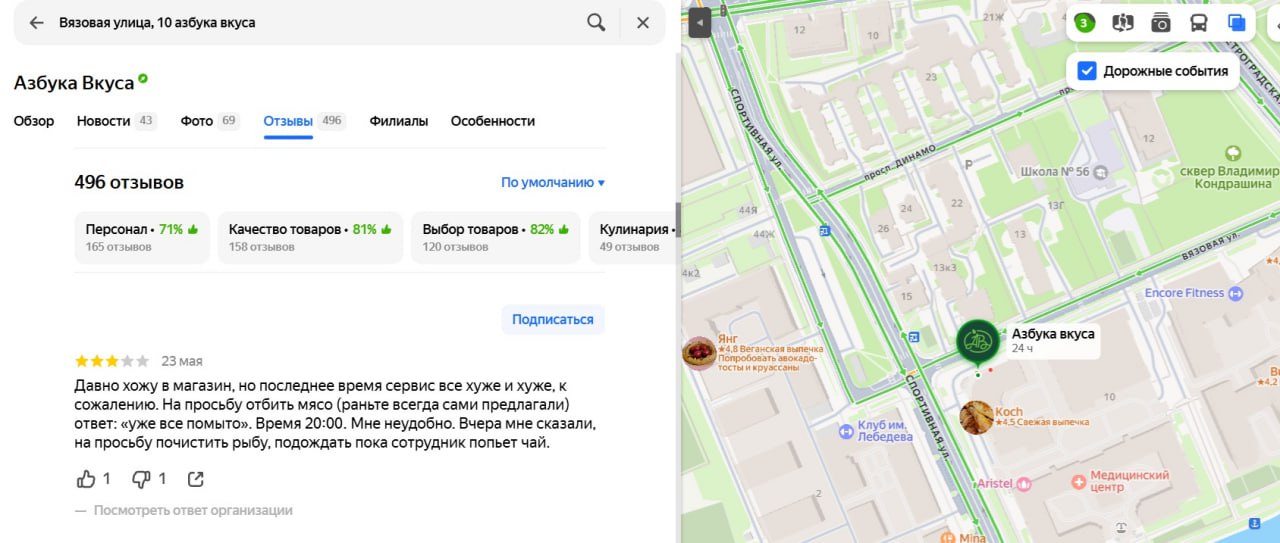Open the Новости tab
This screenshot has height=543, width=1280.
(x=104, y=121)
